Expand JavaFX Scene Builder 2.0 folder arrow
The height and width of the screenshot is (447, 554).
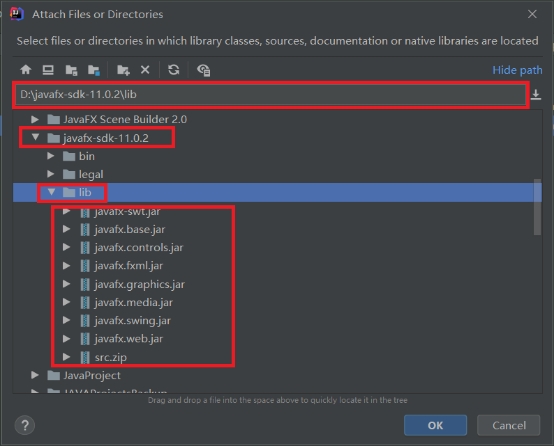click(x=35, y=119)
